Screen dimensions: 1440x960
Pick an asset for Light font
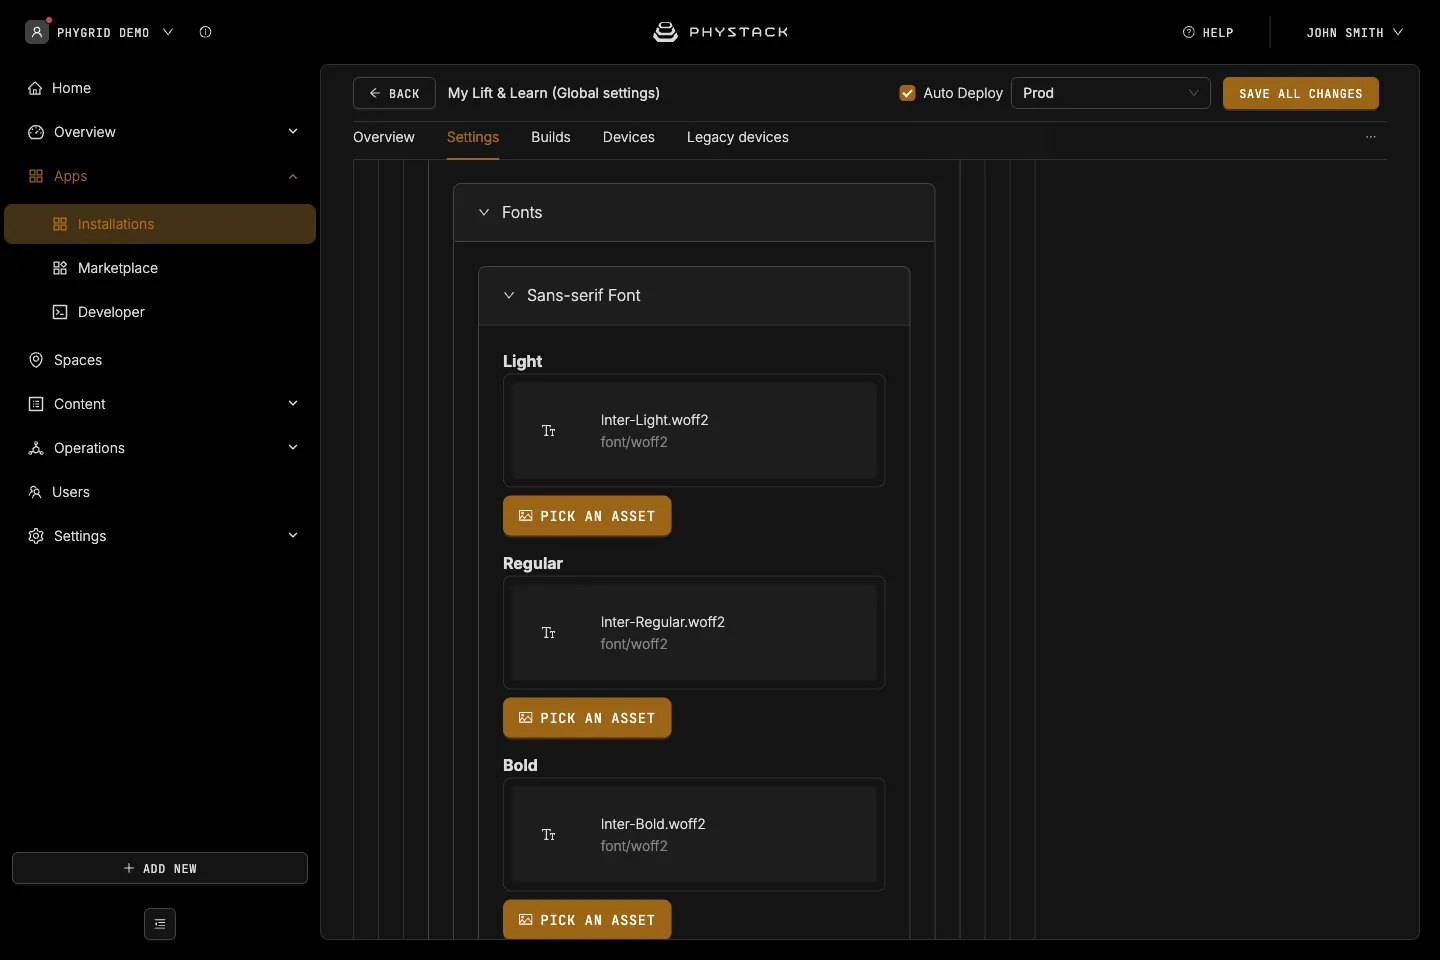click(x=587, y=516)
